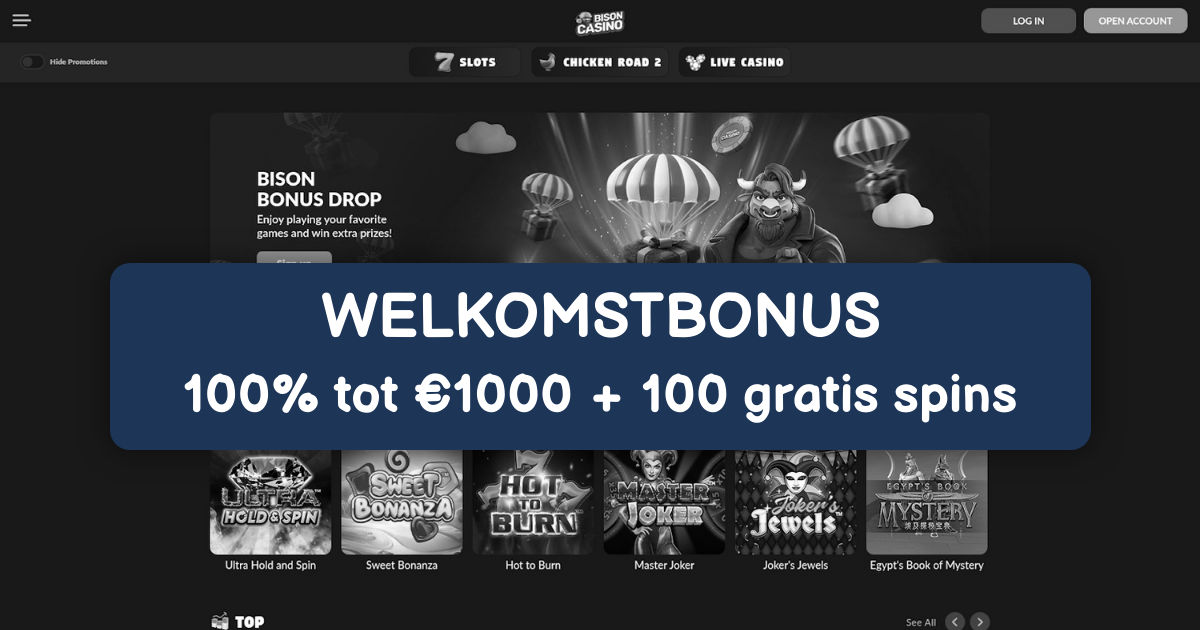The height and width of the screenshot is (630, 1200).
Task: Click the Log In button
Action: [1028, 21]
